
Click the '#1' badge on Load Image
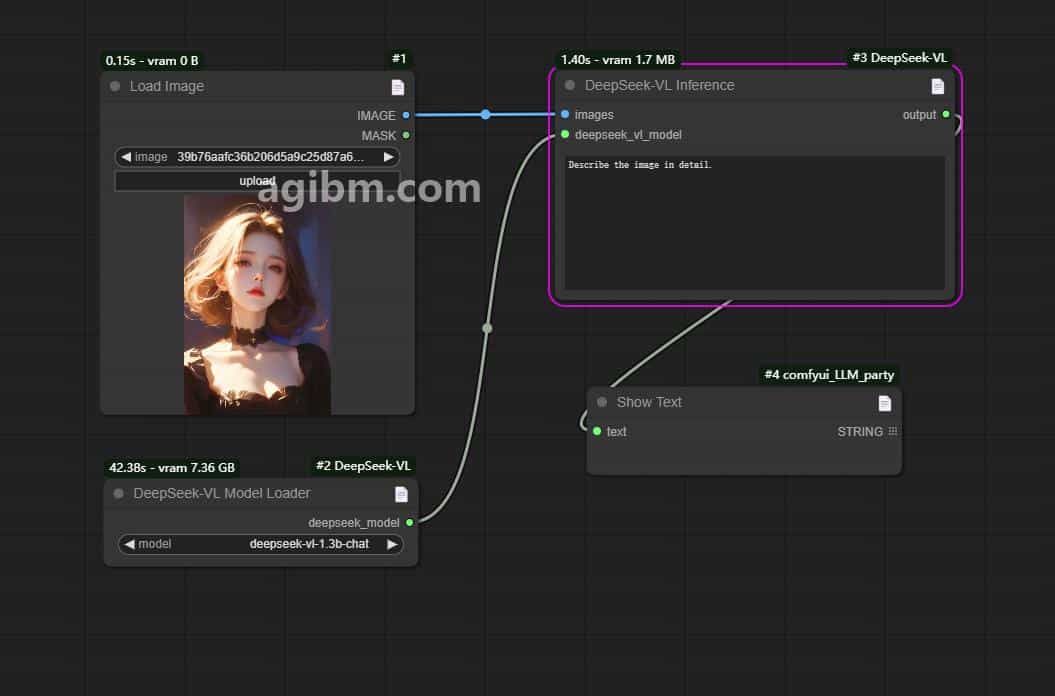(x=399, y=59)
